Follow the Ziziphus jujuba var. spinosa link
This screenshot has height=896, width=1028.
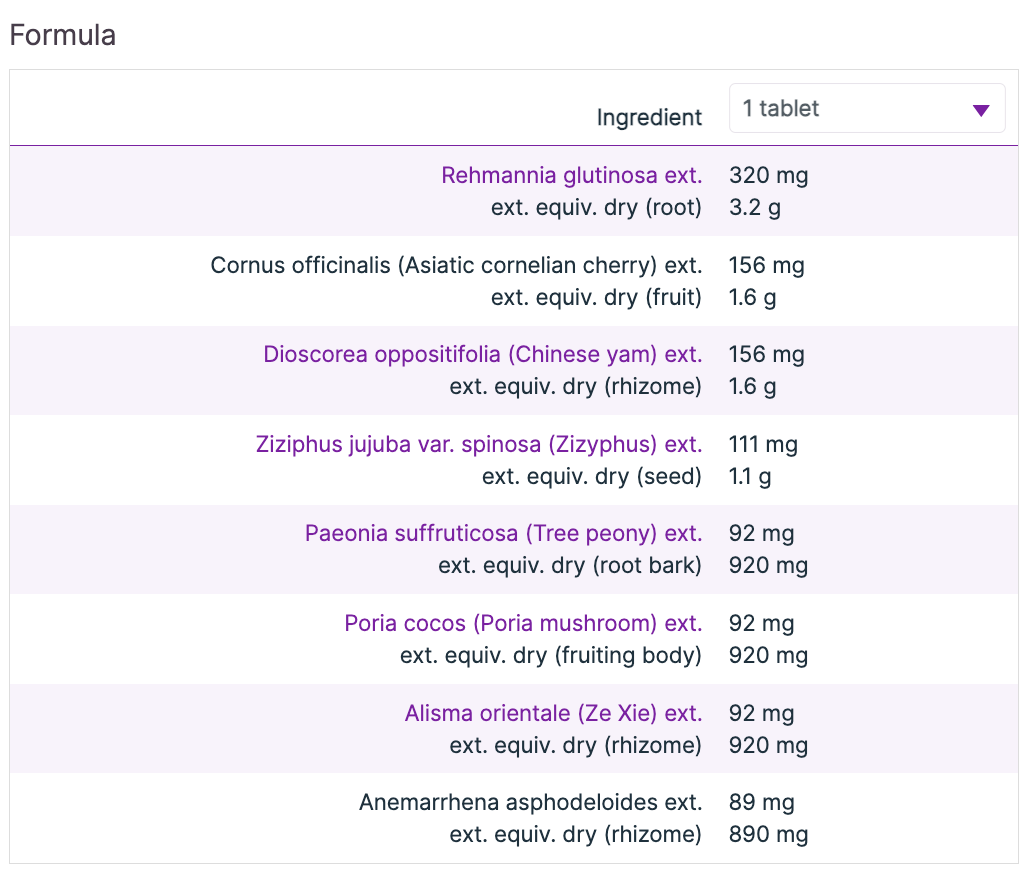pos(478,444)
